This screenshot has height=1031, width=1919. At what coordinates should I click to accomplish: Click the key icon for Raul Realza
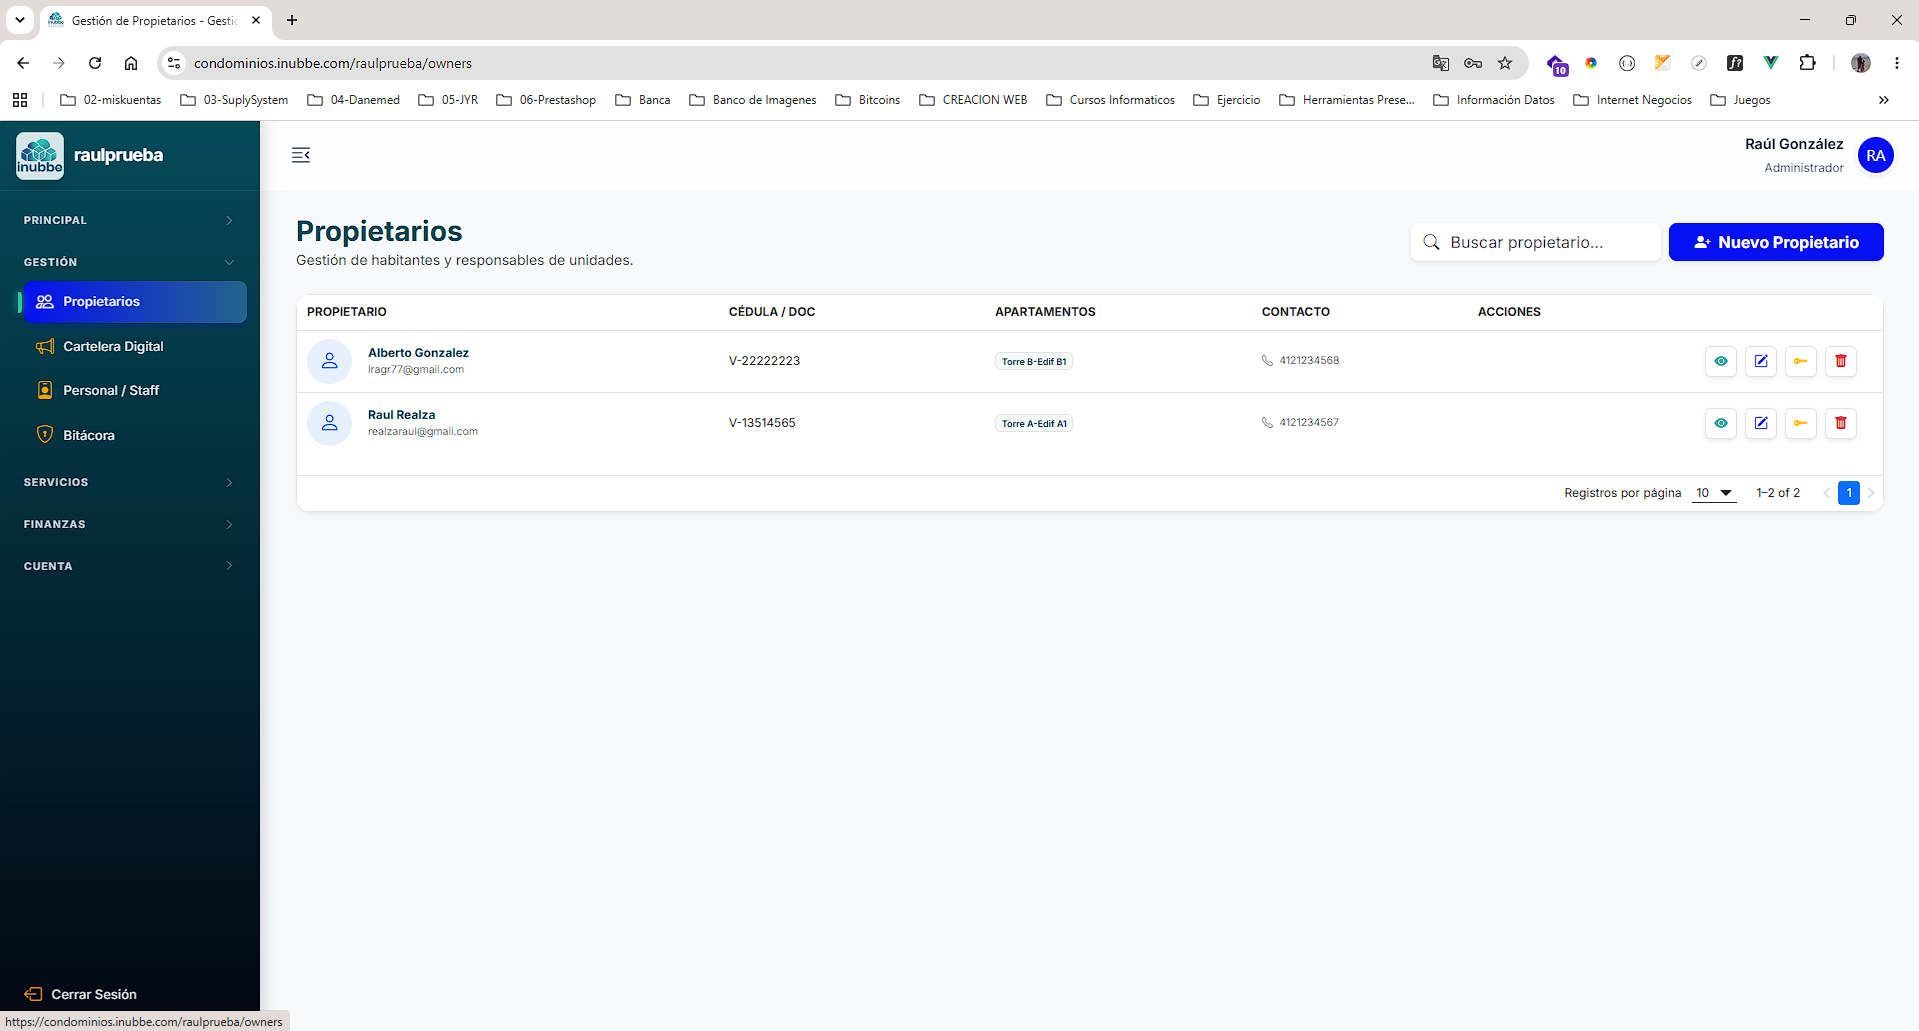[1800, 423]
